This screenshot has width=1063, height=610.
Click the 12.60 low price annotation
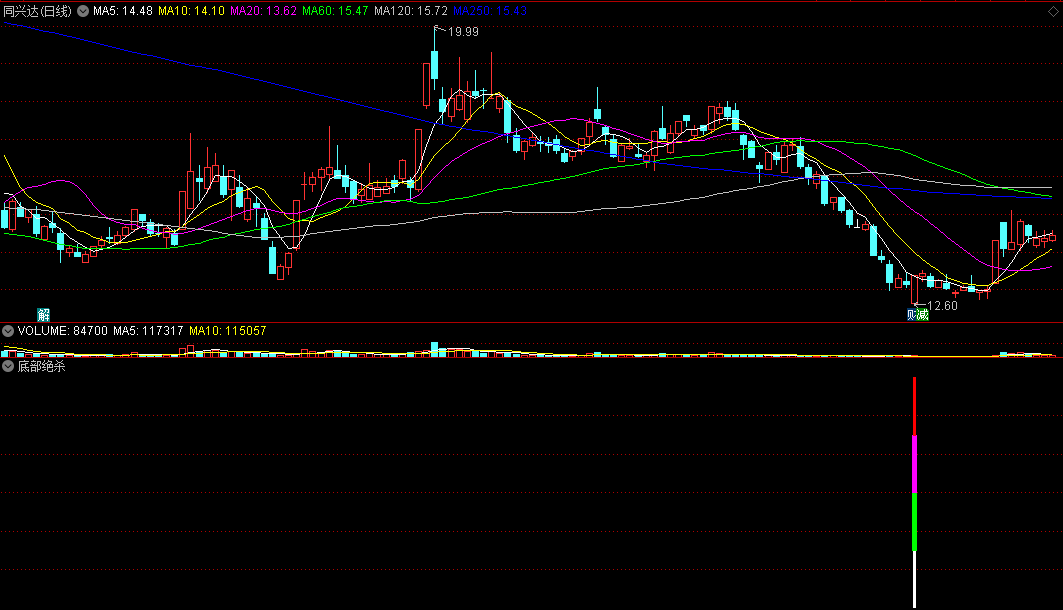pos(942,306)
